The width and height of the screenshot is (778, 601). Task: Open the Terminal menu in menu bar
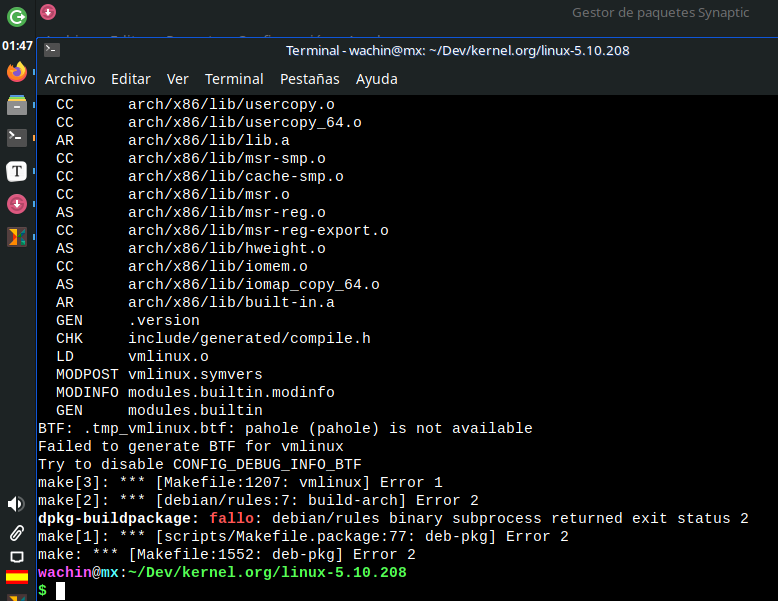coord(234,79)
